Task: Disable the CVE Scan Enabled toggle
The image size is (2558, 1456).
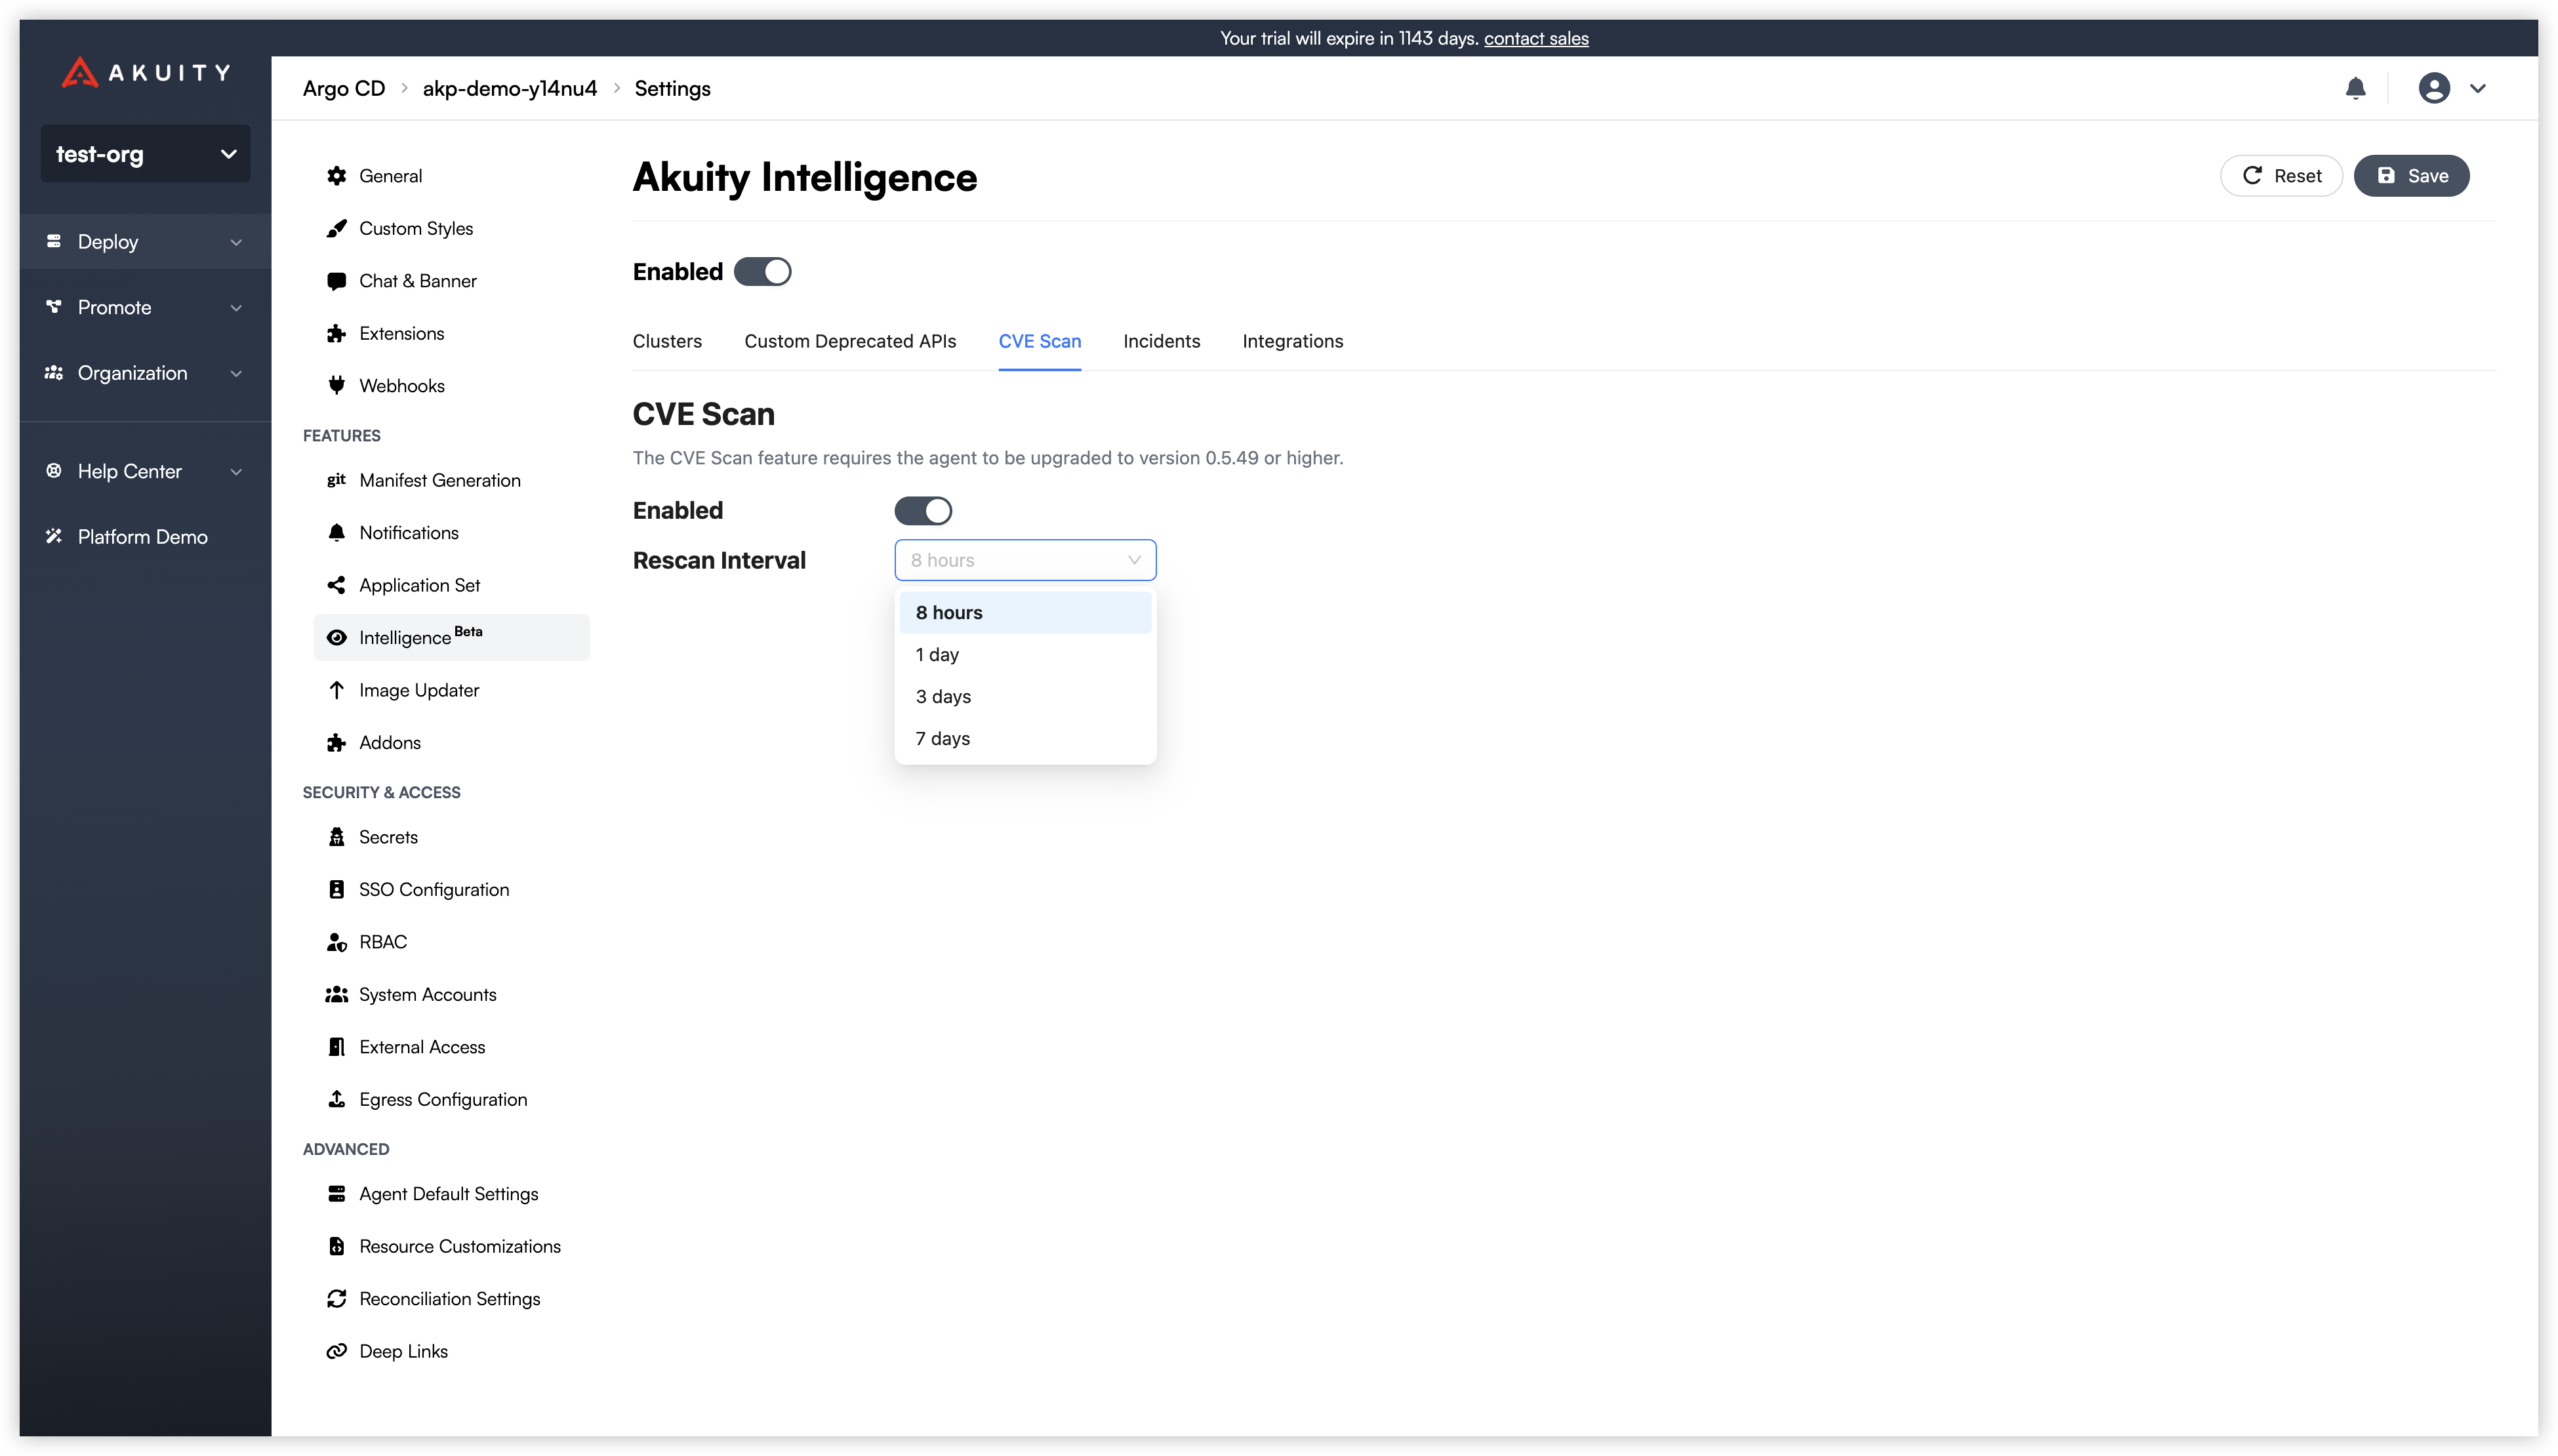Action: click(x=922, y=511)
